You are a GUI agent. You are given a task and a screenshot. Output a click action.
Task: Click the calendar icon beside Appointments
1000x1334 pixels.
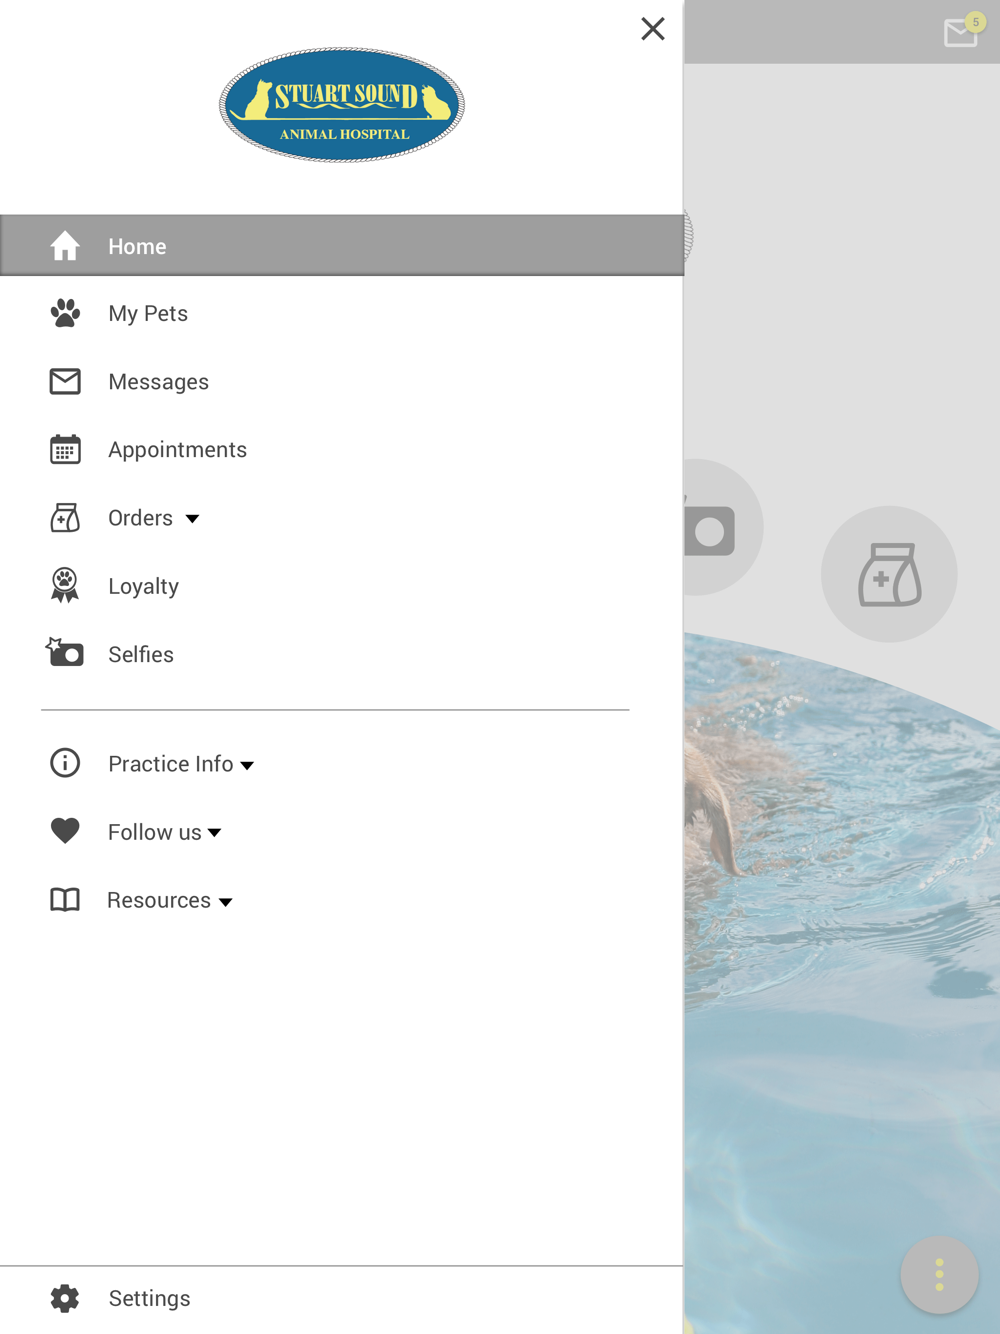coord(65,449)
